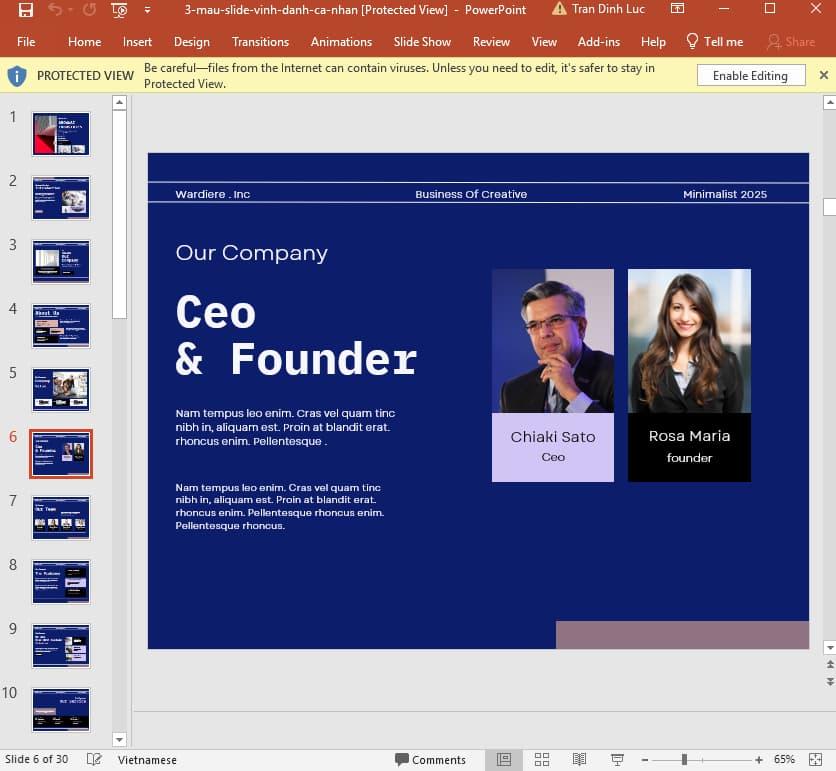
Task: Click the Save icon in title bar
Action: 25,10
